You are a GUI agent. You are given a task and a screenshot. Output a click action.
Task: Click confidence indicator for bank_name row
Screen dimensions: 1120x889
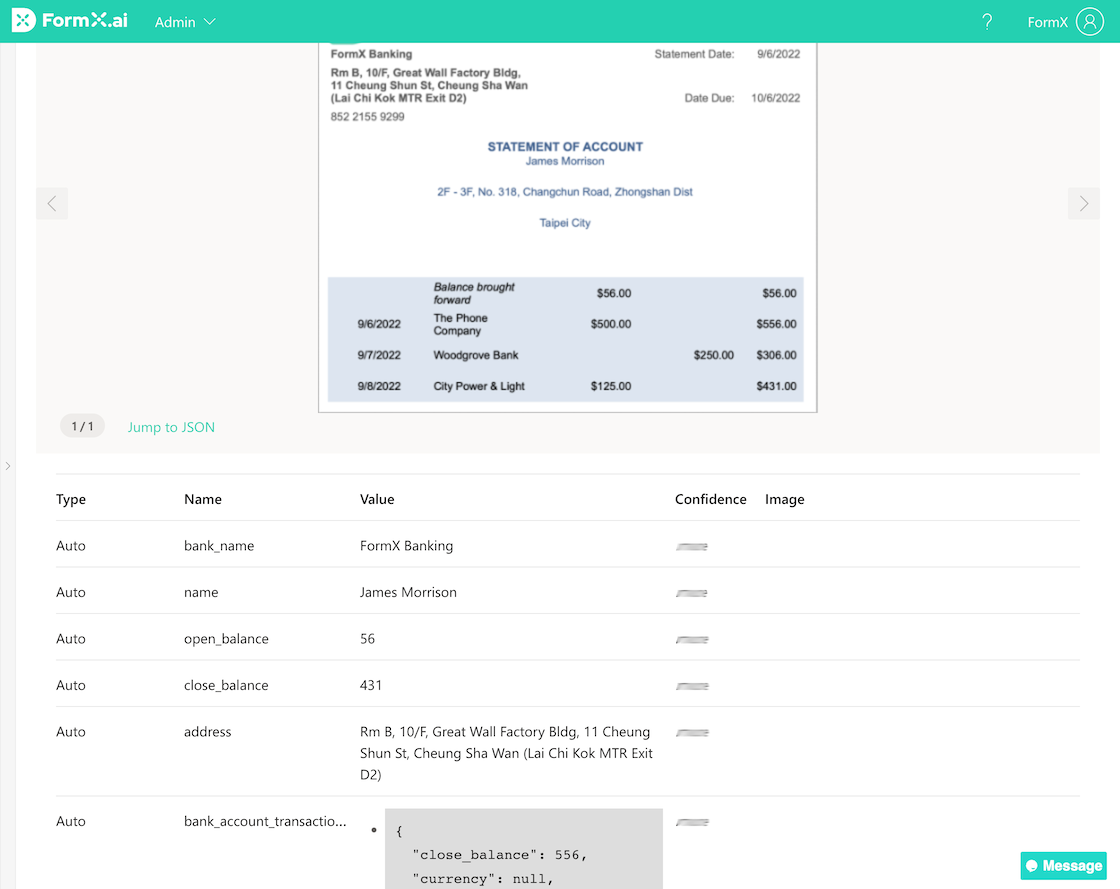[691, 547]
